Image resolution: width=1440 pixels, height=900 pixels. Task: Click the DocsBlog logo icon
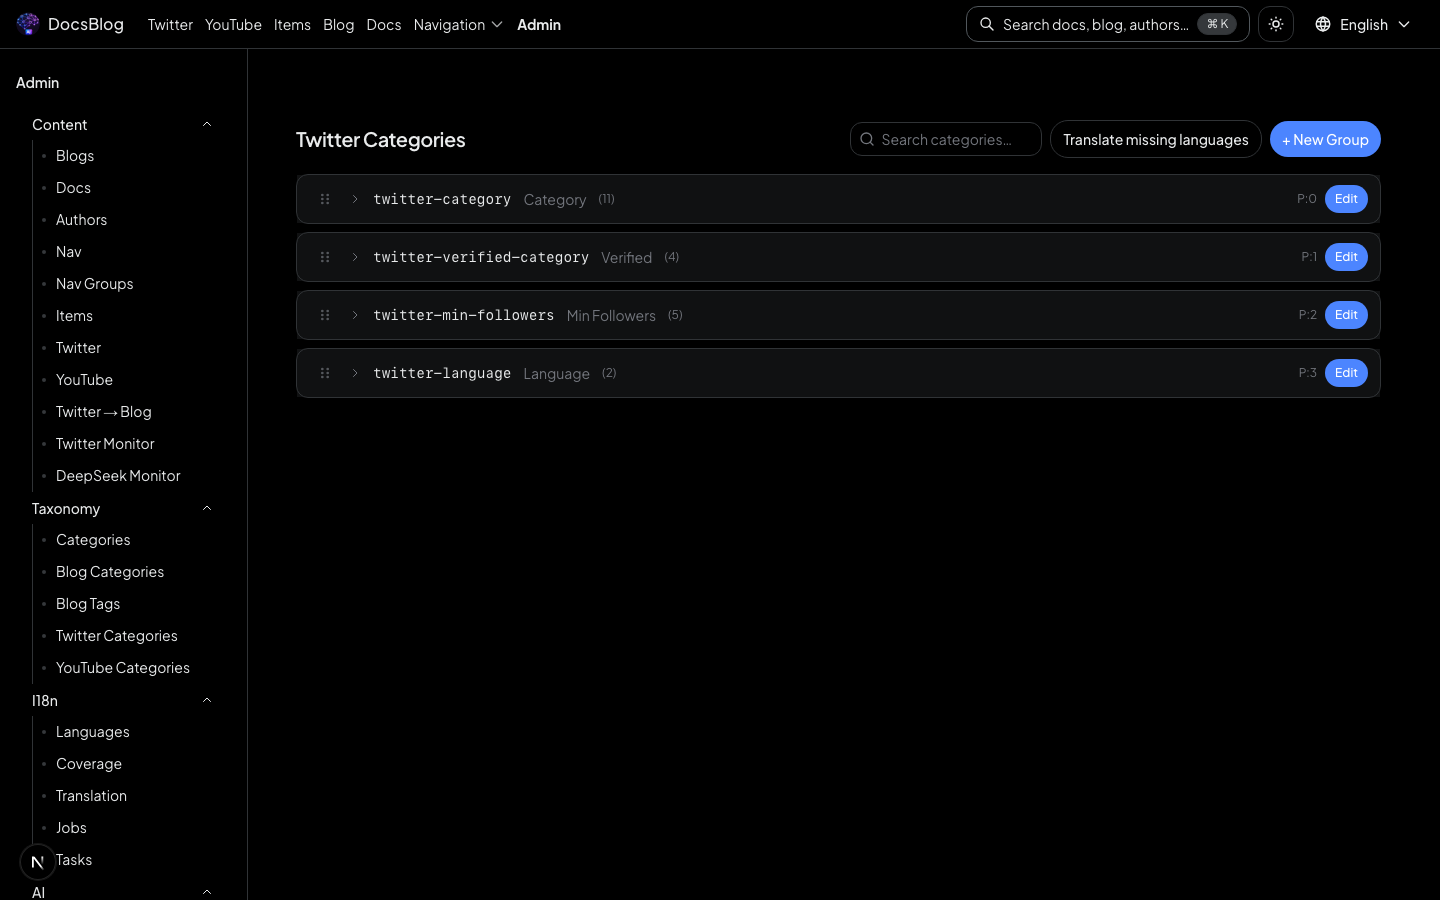28,24
